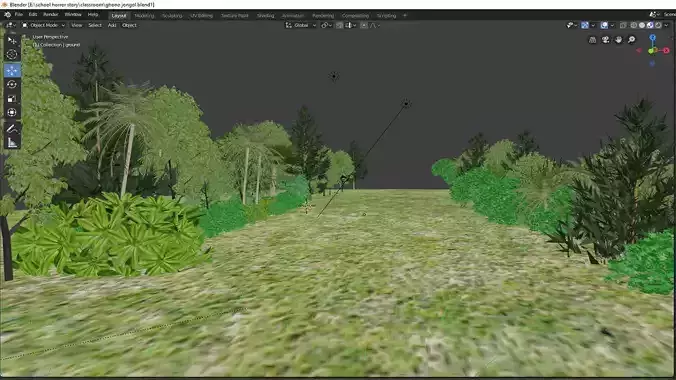Open object type visibility dropdown
The height and width of the screenshot is (380, 676).
coord(572,25)
